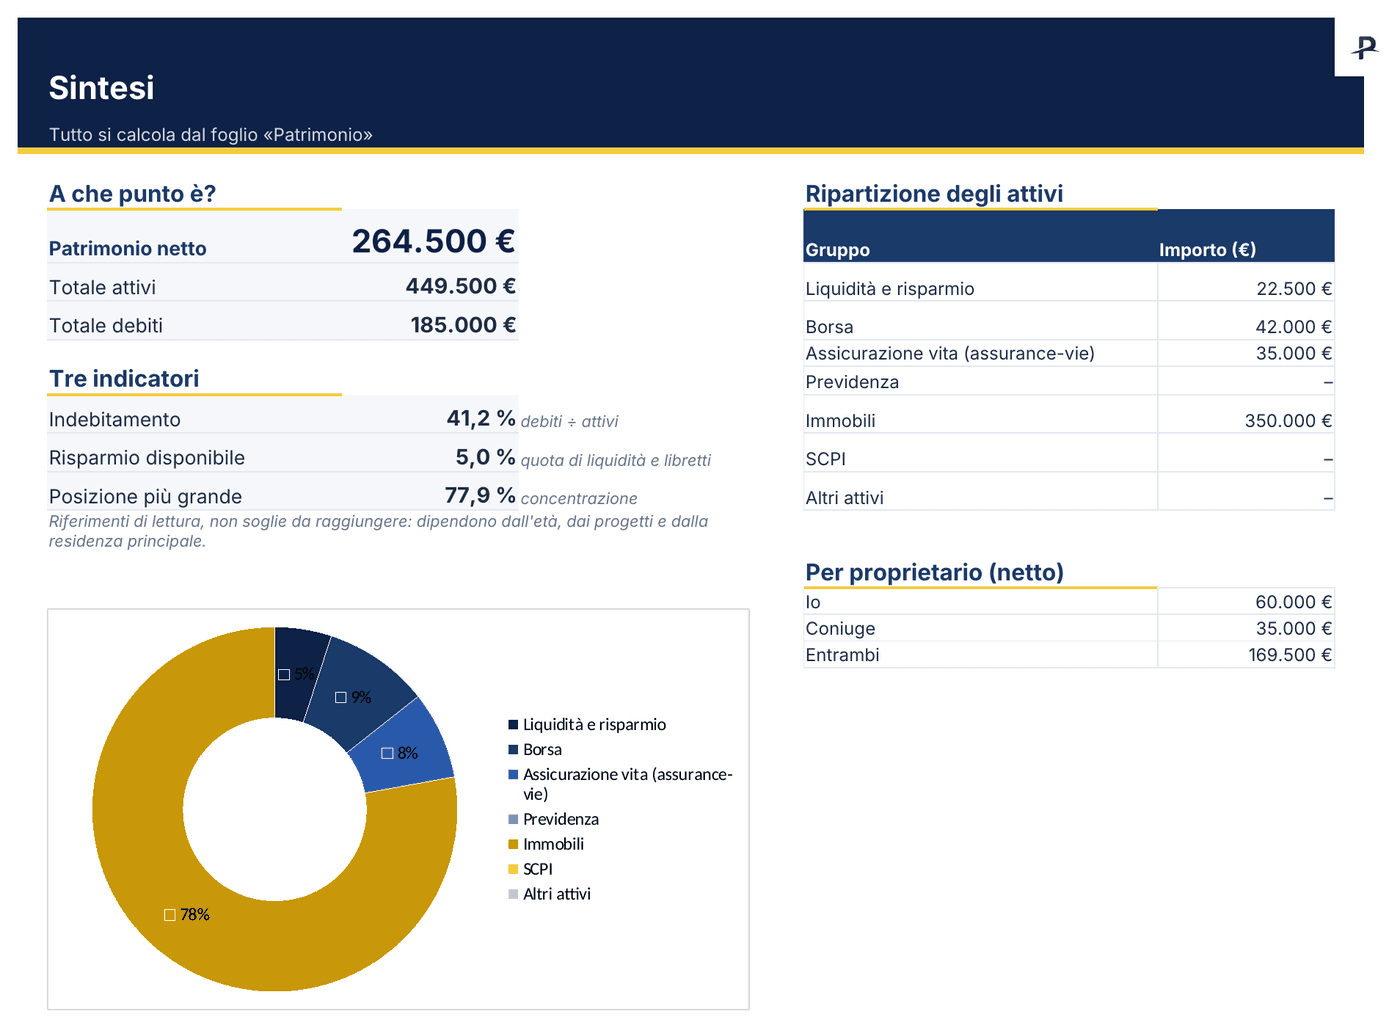Screen dimensions: 1400x1028
Task: Click the 'Ripartizione degli attivi' heading
Action: point(934,194)
